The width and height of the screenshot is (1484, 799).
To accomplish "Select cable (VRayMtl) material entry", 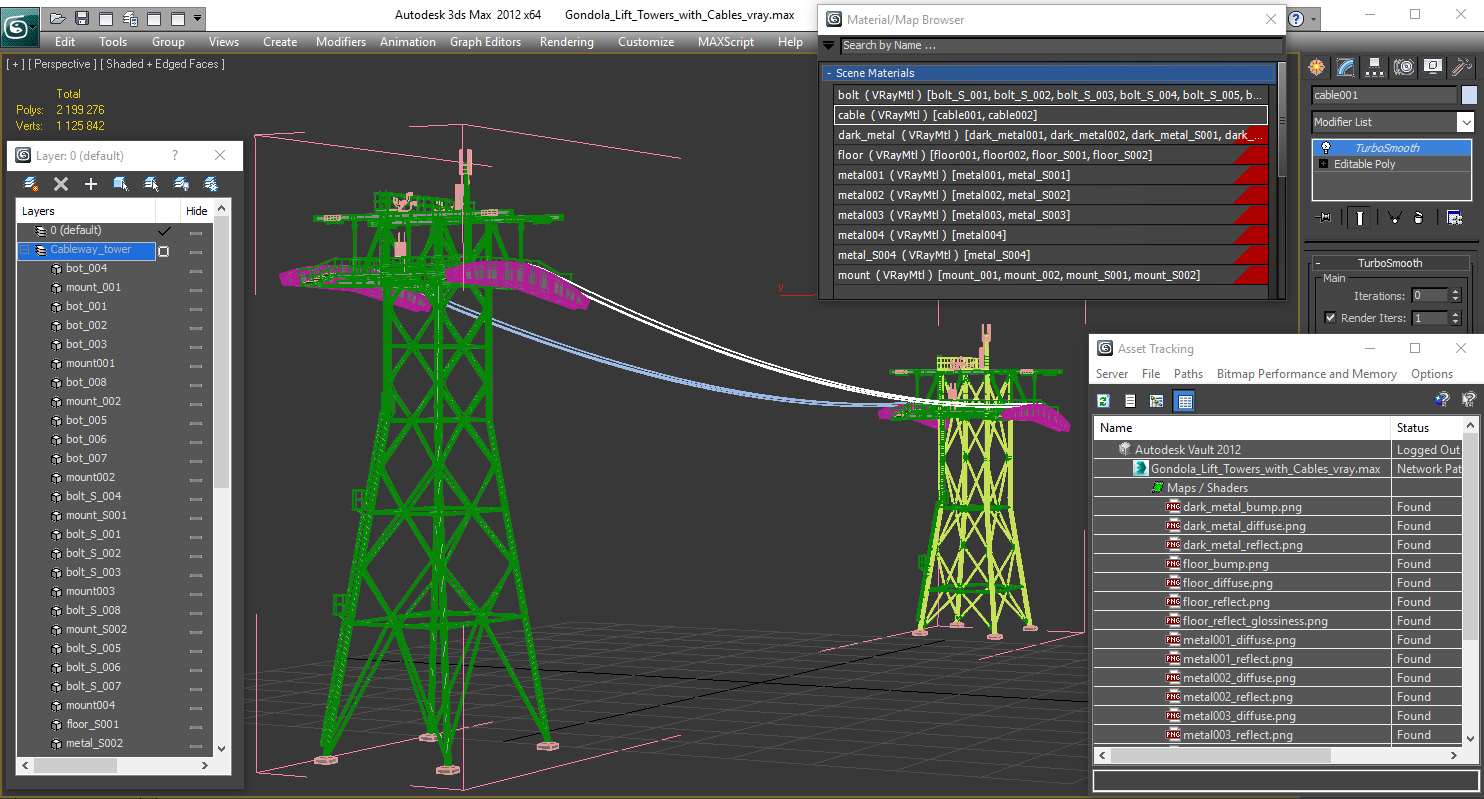I will [x=1050, y=115].
